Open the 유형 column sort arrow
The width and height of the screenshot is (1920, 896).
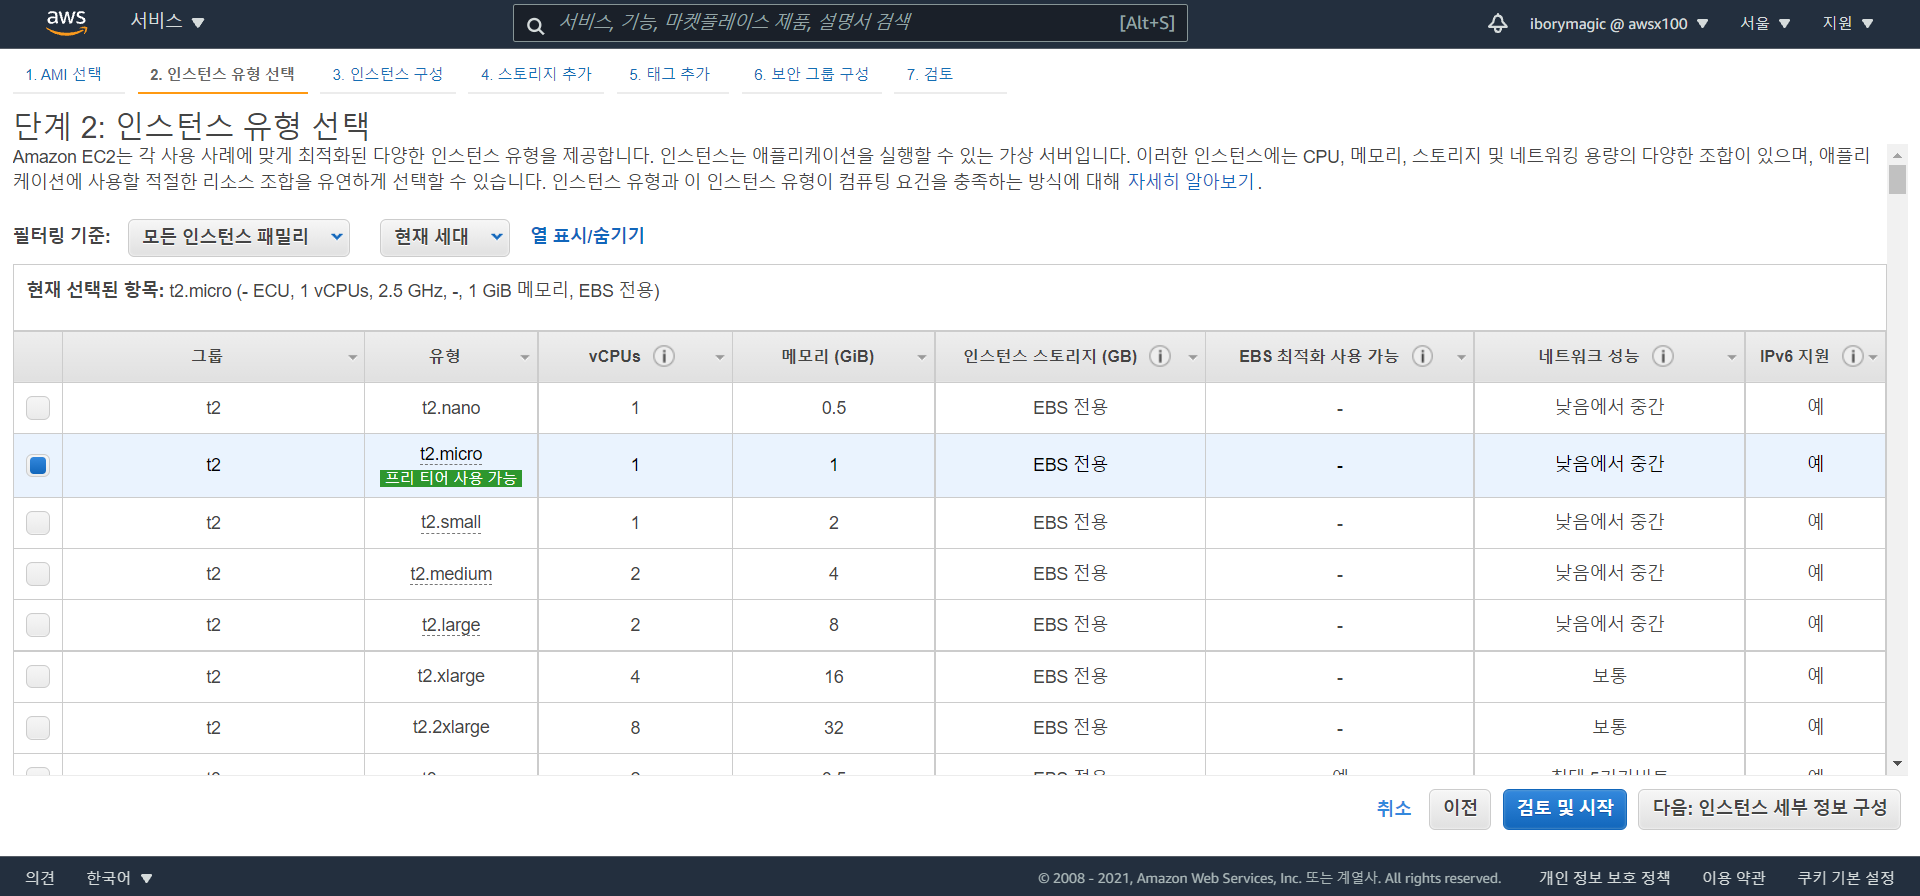pyautogui.click(x=524, y=357)
